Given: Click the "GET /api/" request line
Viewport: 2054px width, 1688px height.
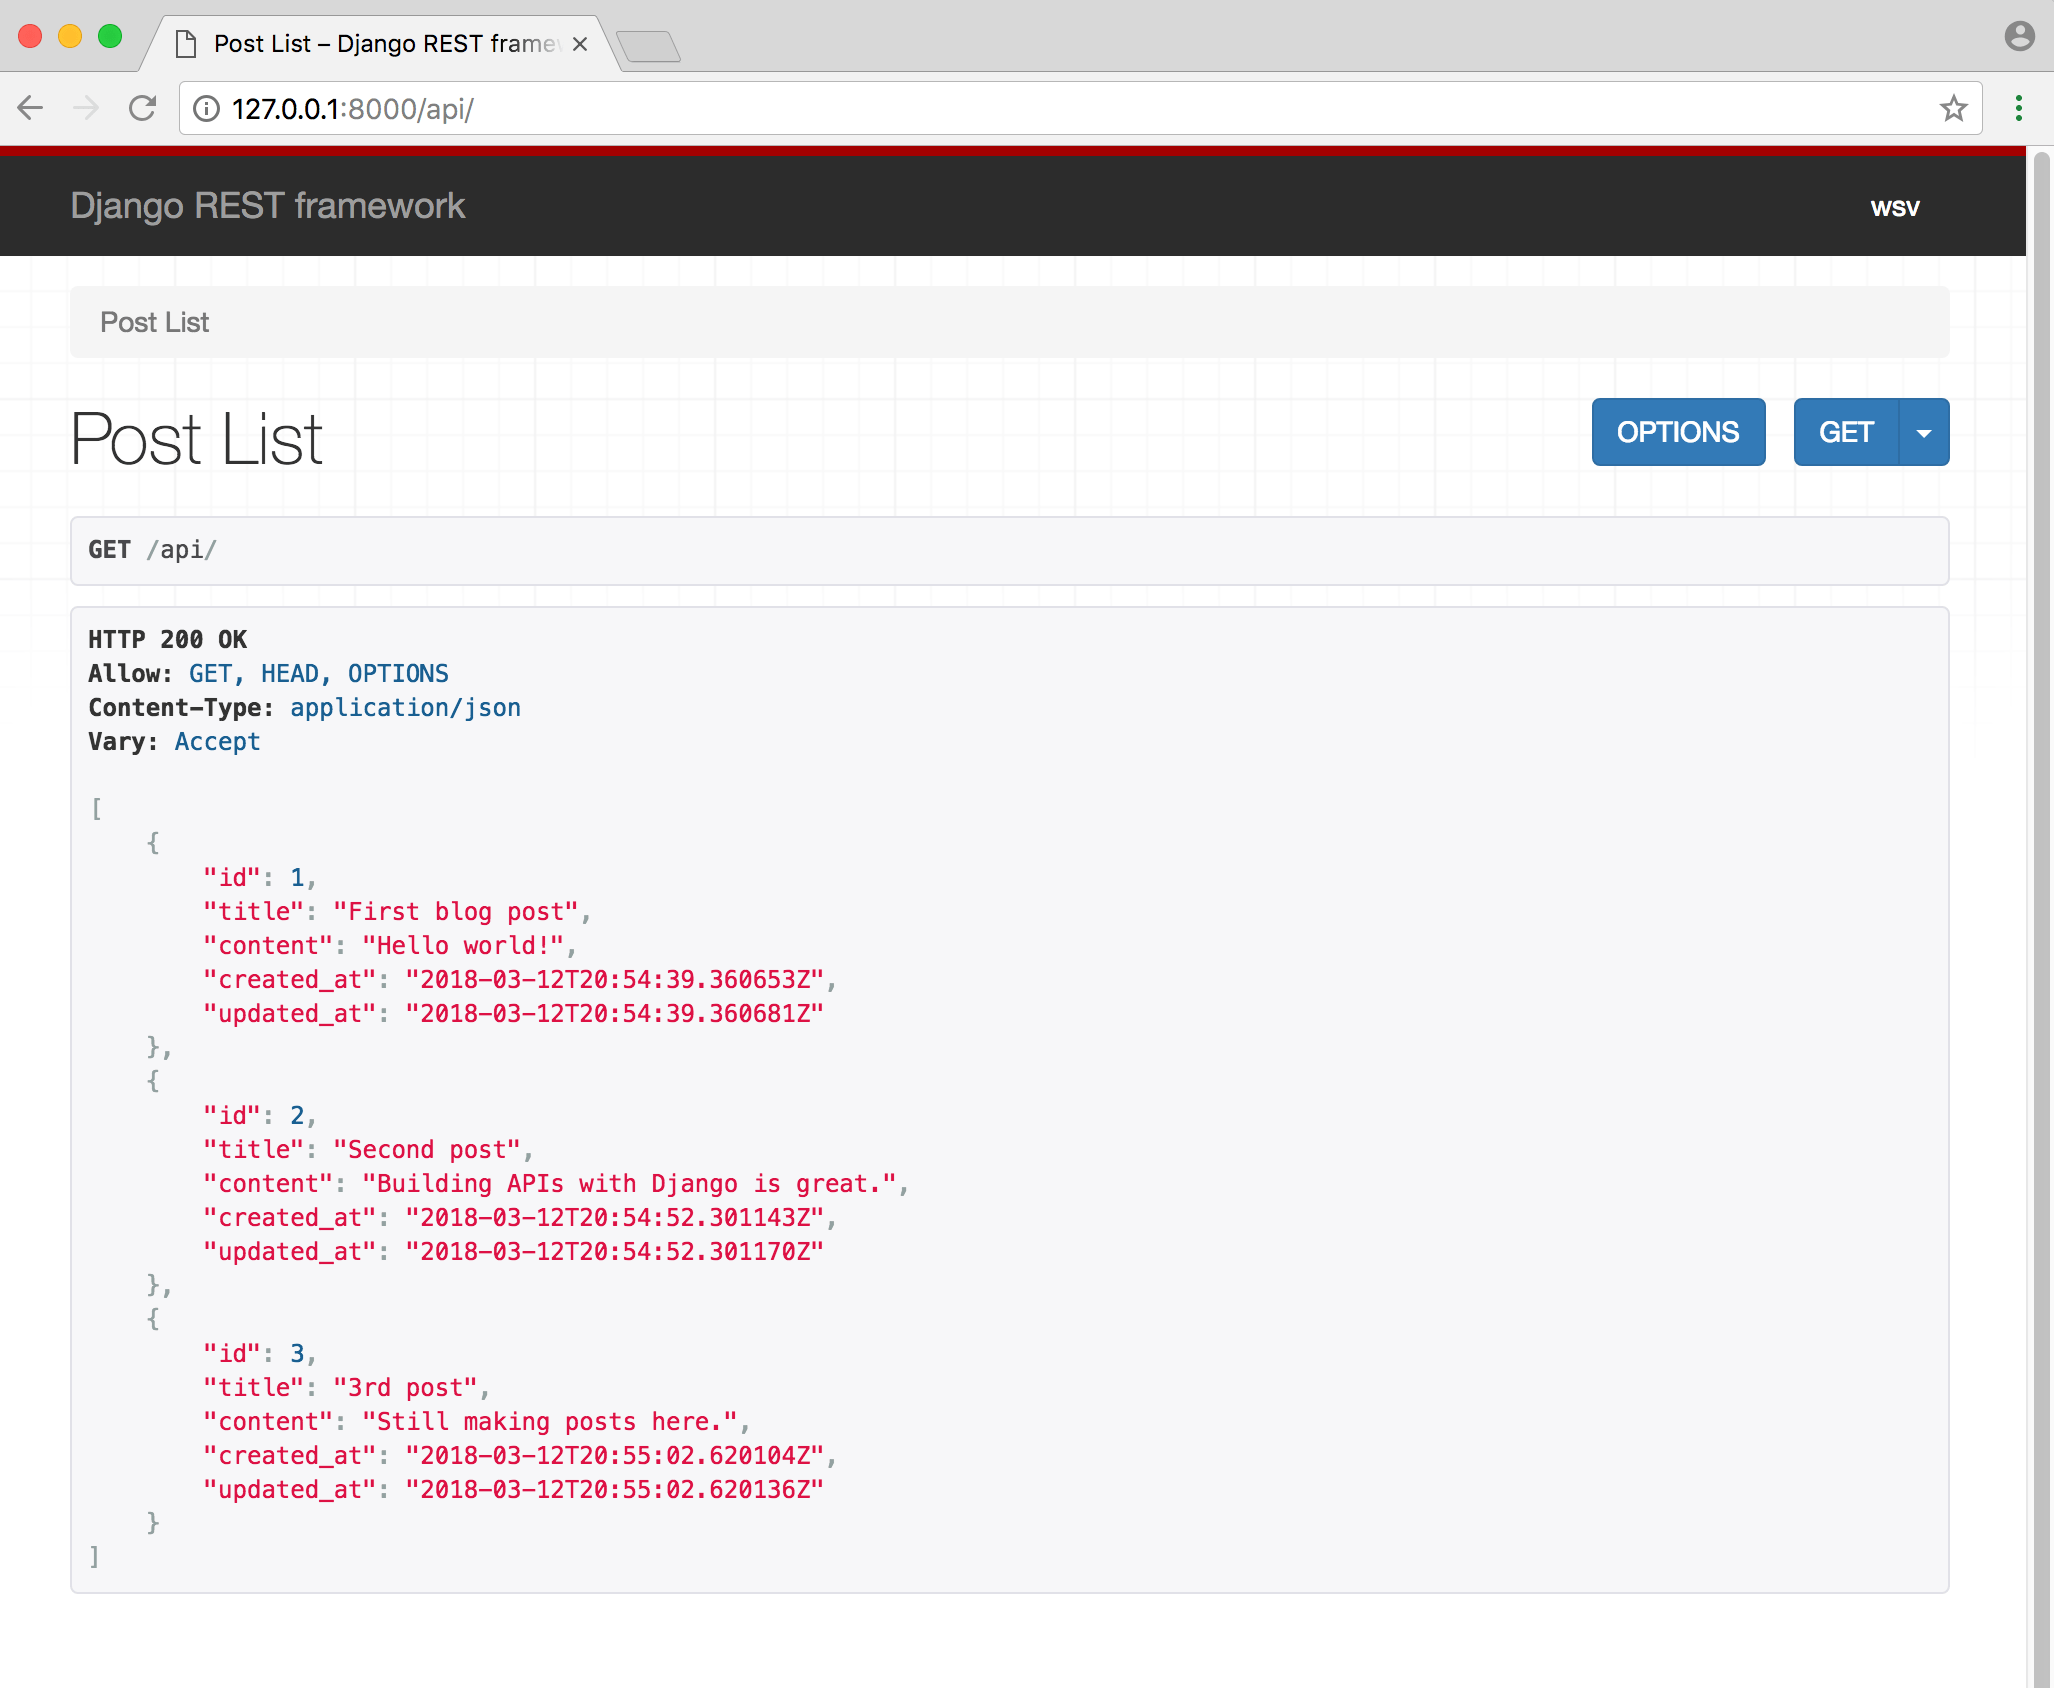Looking at the screenshot, I should (x=152, y=550).
